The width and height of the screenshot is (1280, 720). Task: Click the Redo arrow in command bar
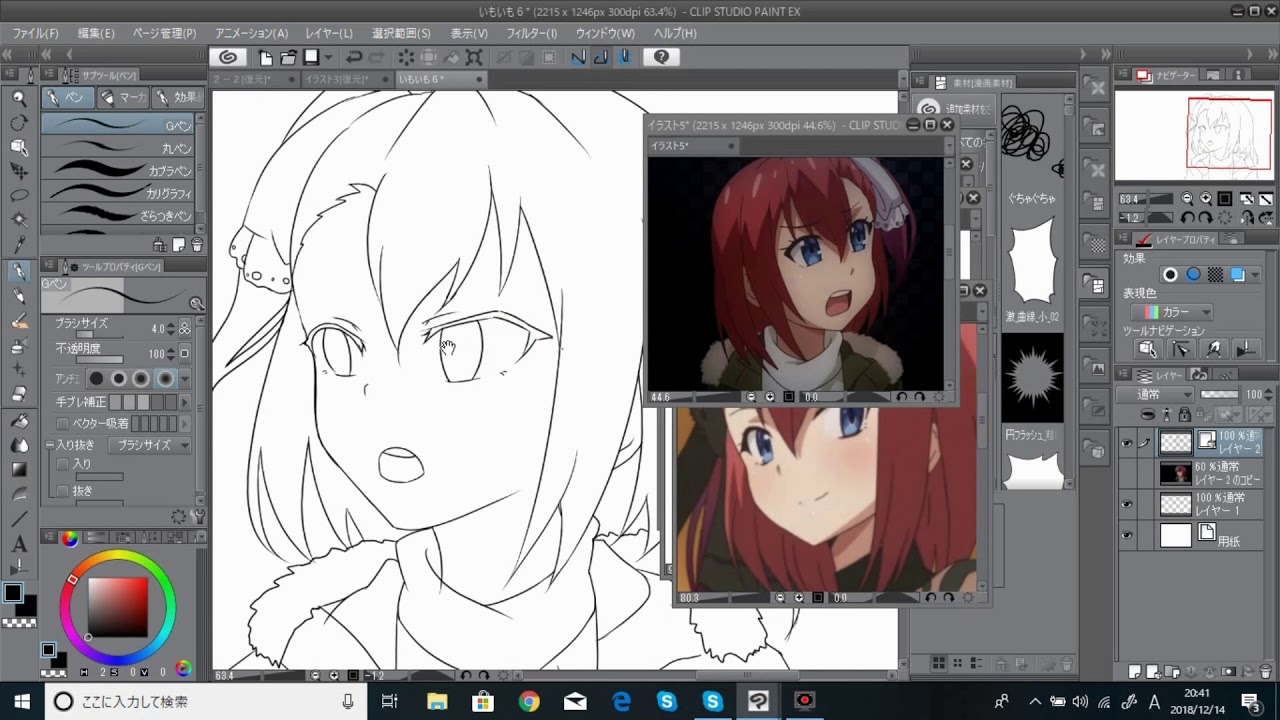tap(377, 57)
